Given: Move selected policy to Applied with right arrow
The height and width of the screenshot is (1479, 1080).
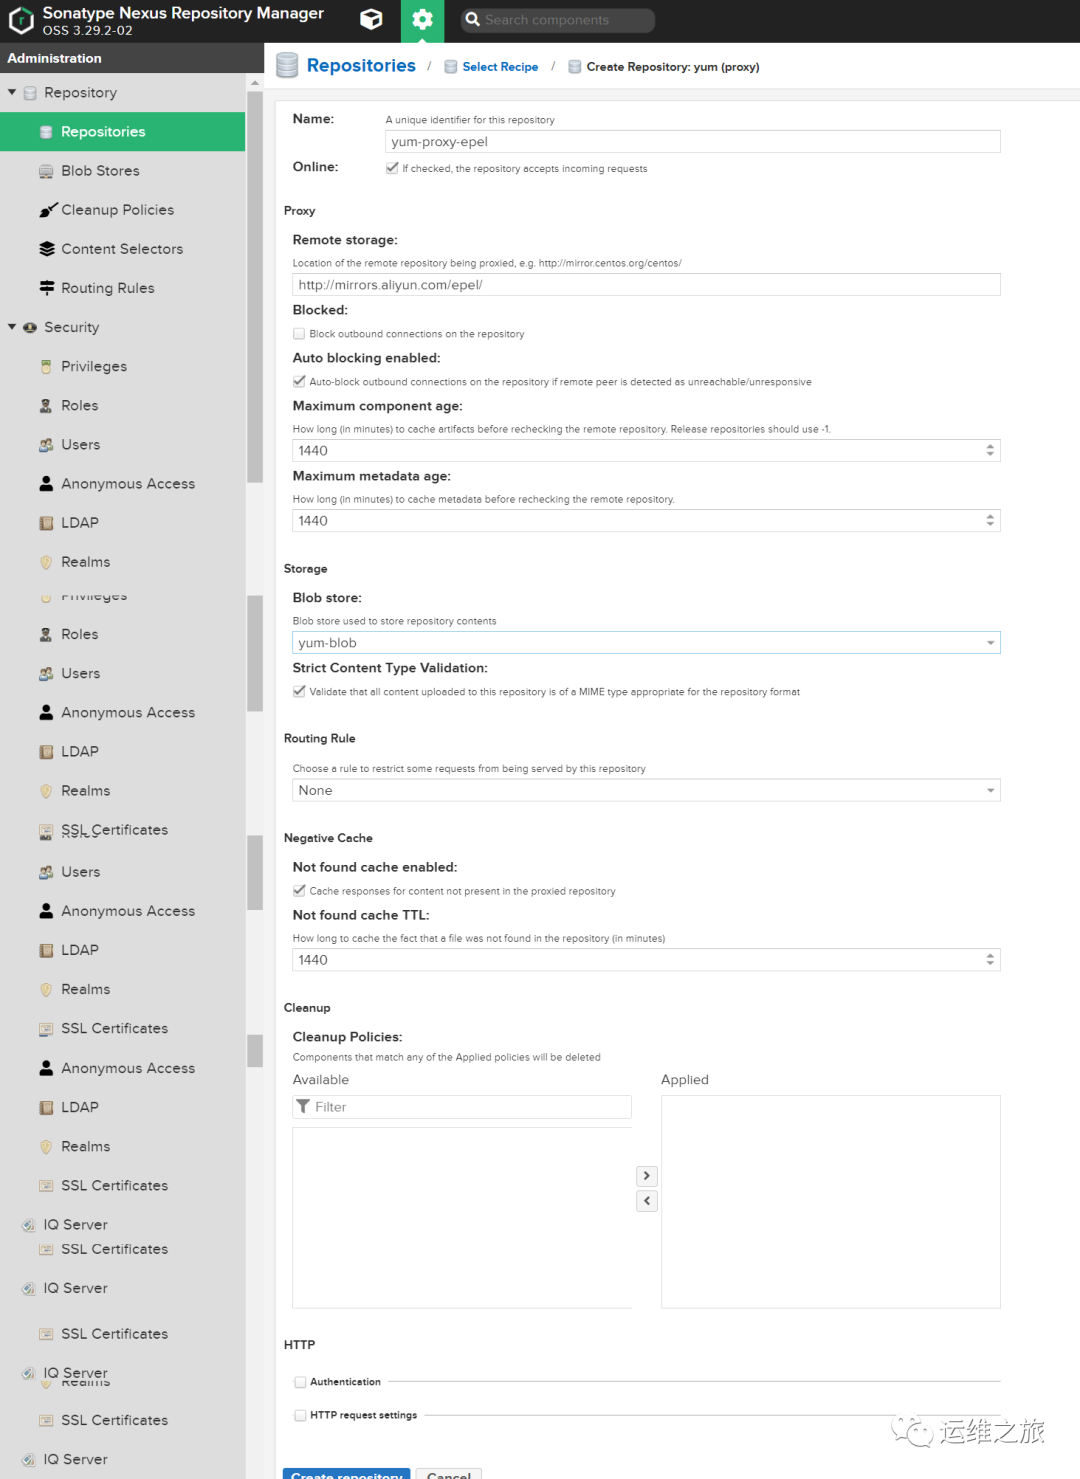Looking at the screenshot, I should point(647,1176).
